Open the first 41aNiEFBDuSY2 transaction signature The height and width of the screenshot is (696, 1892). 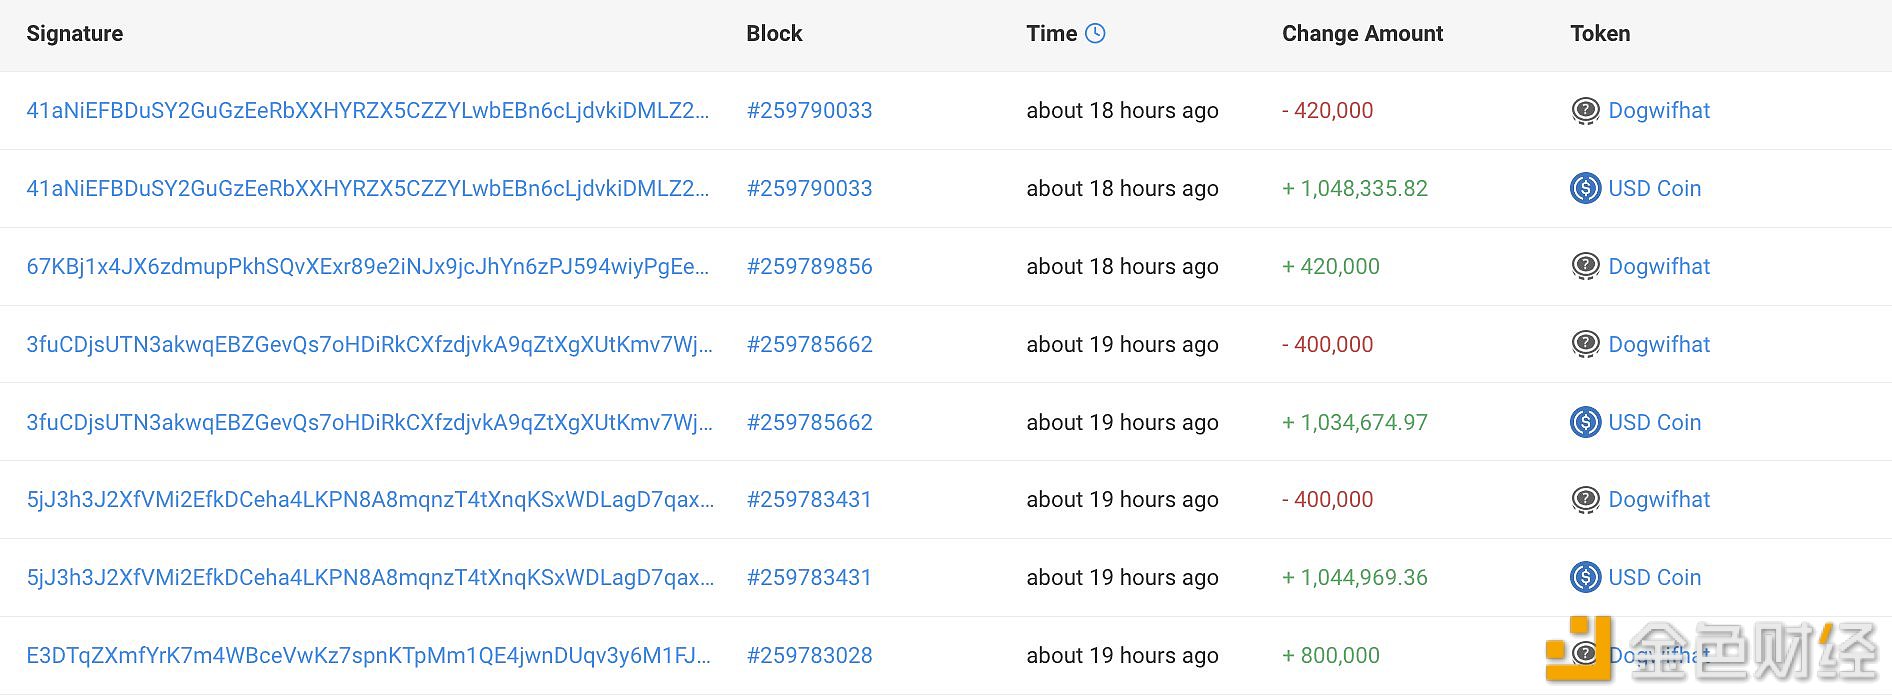pos(368,110)
